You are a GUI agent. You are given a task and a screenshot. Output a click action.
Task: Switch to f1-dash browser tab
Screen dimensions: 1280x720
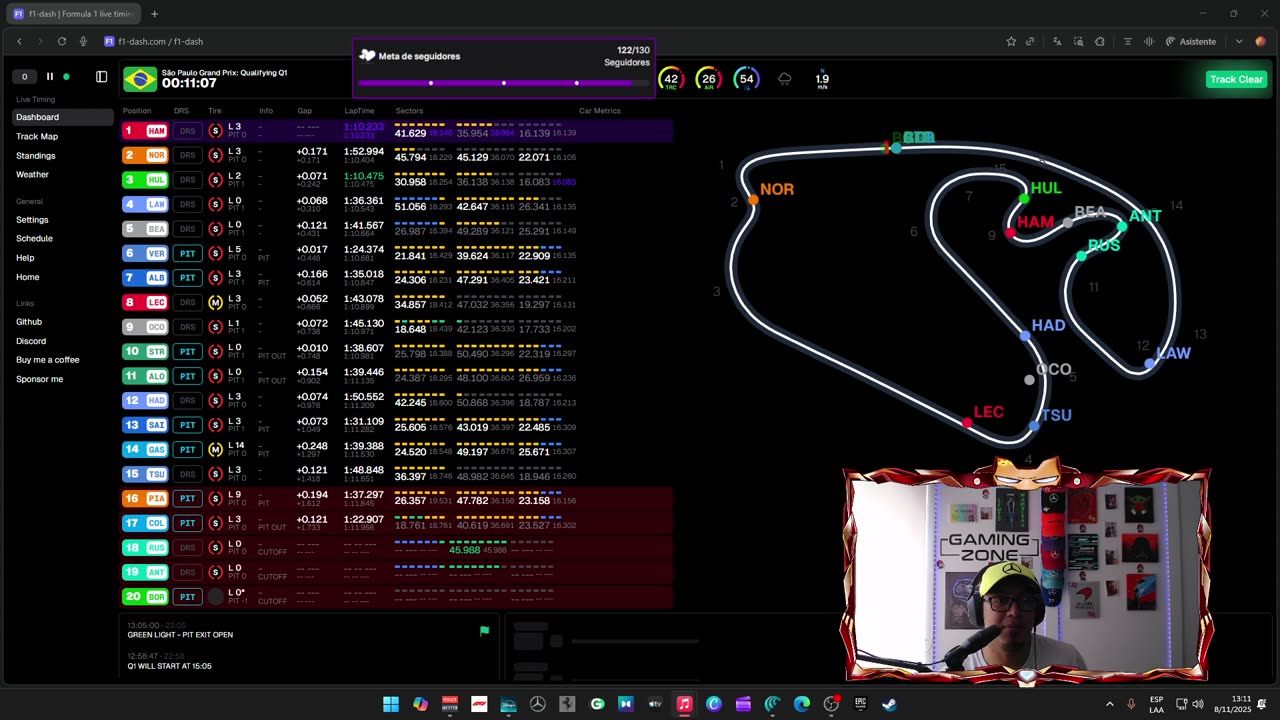click(73, 14)
